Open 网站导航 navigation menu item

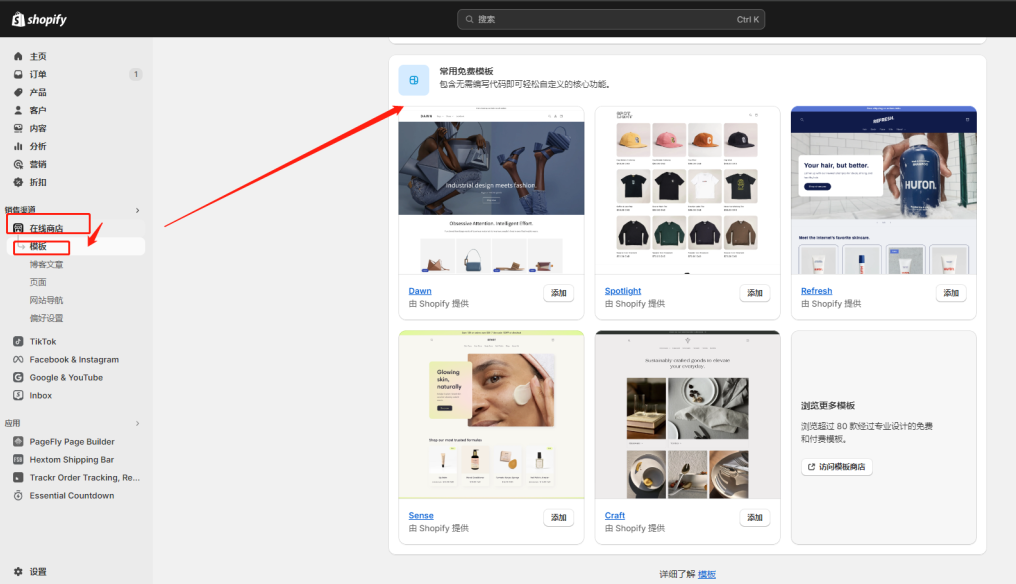49,300
